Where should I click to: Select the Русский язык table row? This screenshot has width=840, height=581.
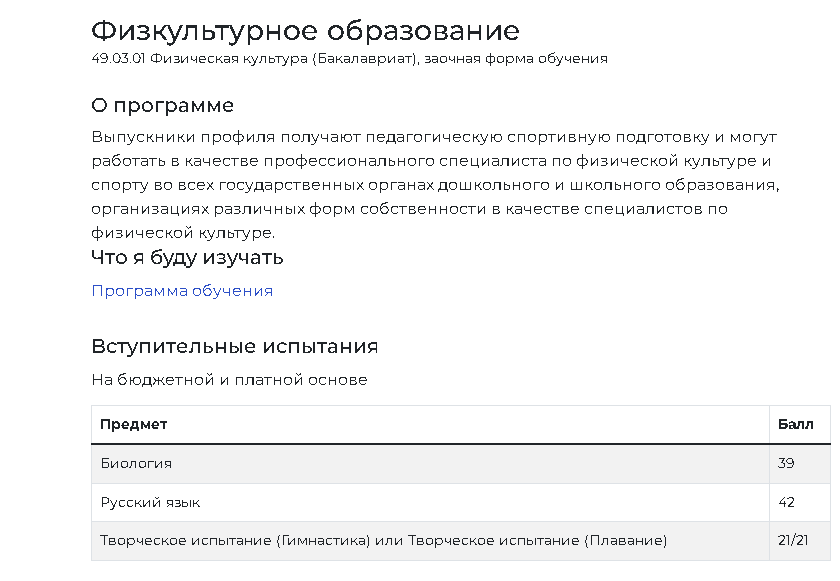tap(461, 502)
